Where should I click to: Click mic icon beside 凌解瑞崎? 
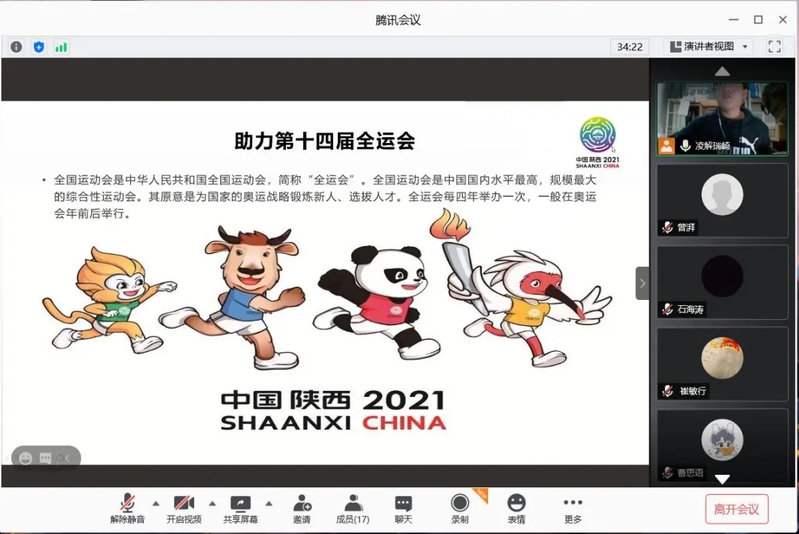(685, 146)
